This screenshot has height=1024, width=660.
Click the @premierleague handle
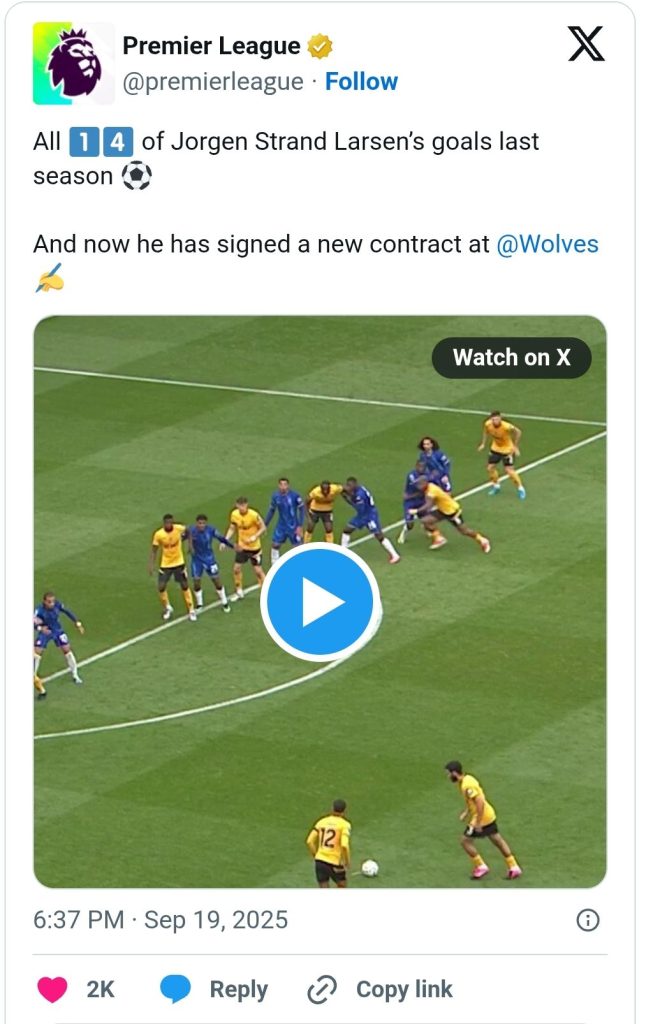point(212,82)
